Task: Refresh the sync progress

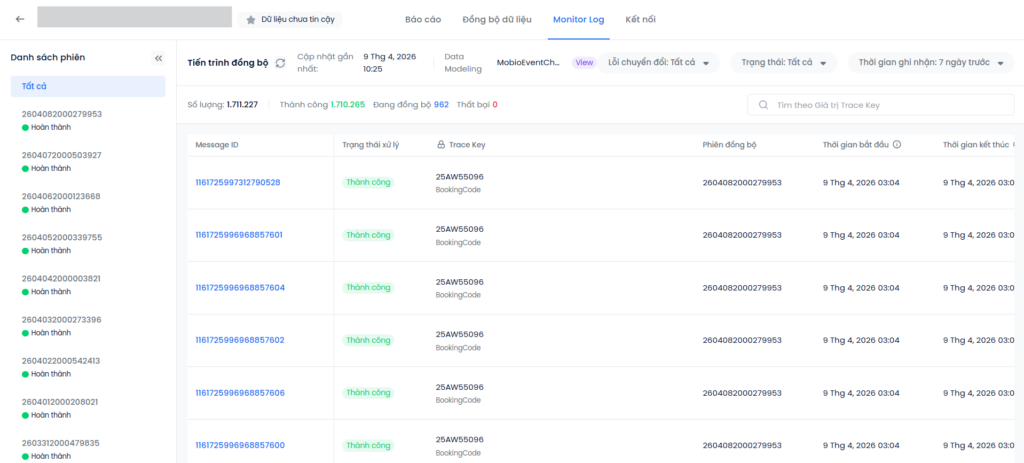Action: [x=281, y=63]
